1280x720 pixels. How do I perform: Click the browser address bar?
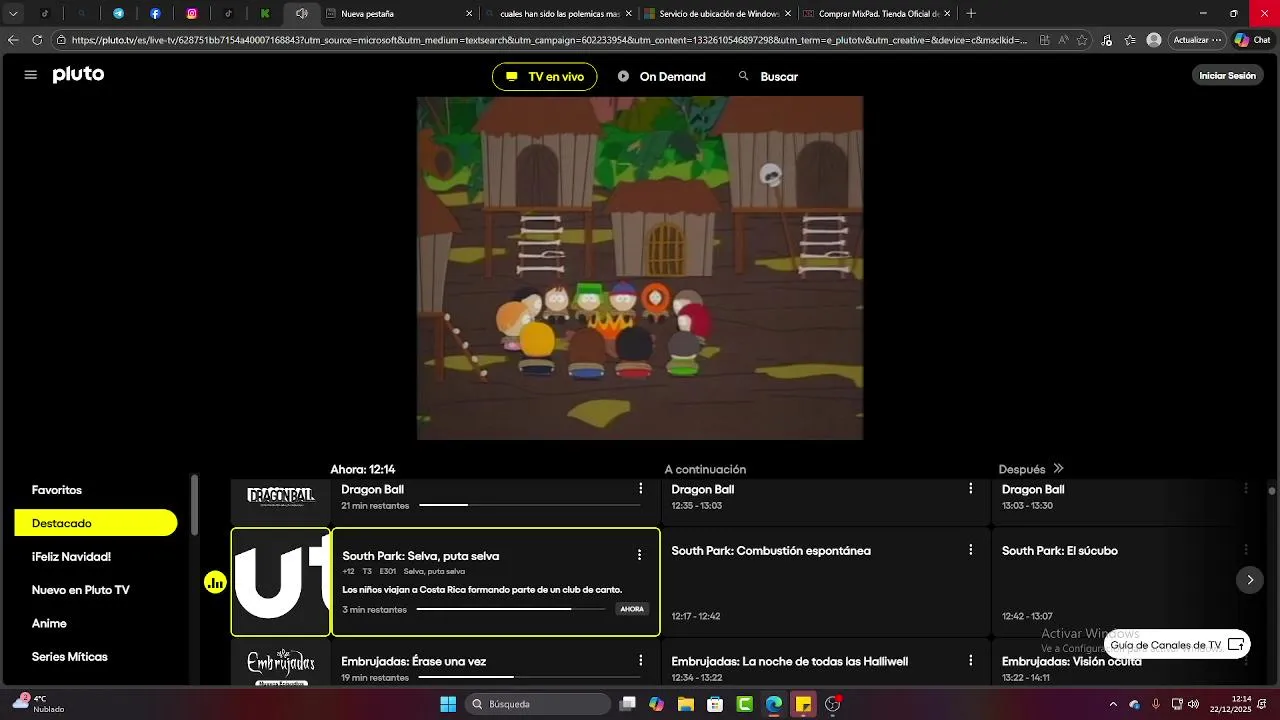point(549,40)
